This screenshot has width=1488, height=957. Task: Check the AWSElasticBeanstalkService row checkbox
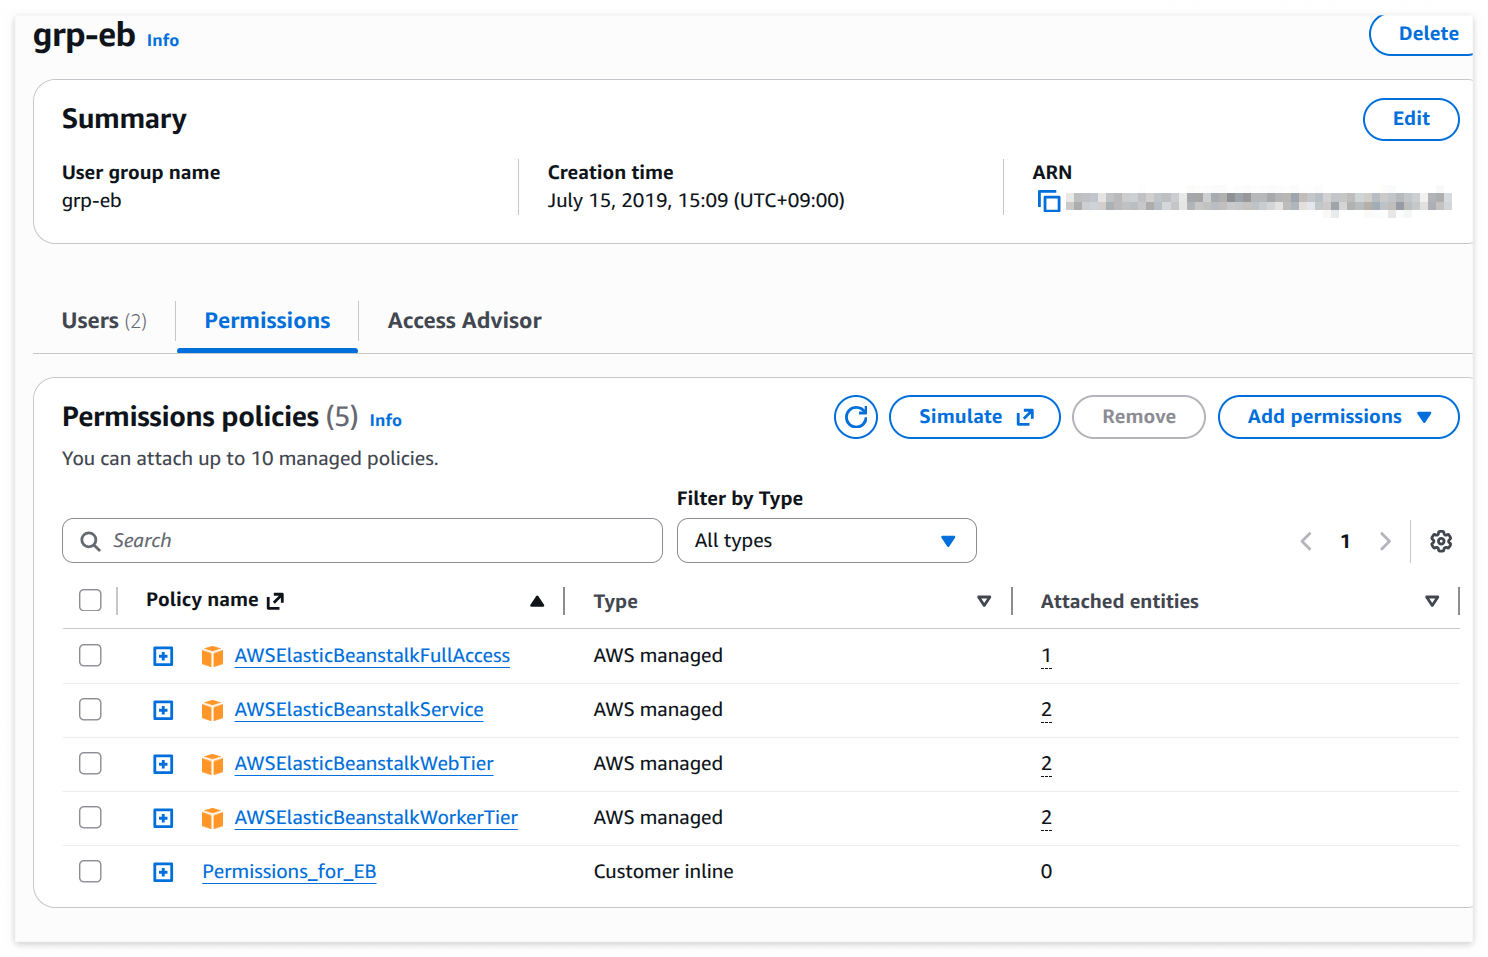90,709
